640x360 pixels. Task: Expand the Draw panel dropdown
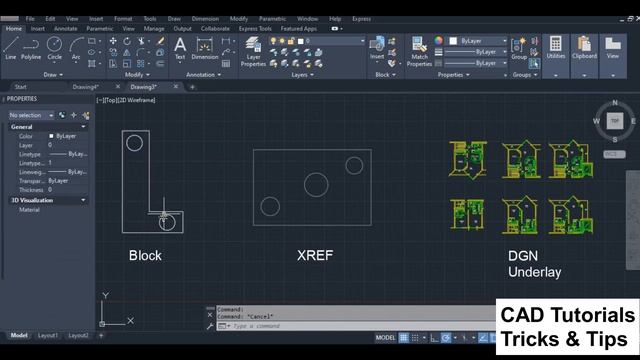click(53, 75)
